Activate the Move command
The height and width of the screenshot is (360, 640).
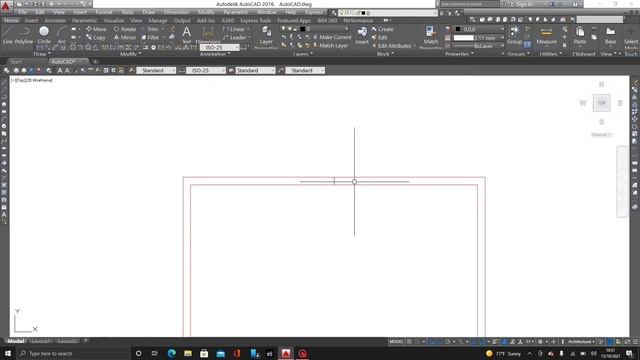click(96, 29)
